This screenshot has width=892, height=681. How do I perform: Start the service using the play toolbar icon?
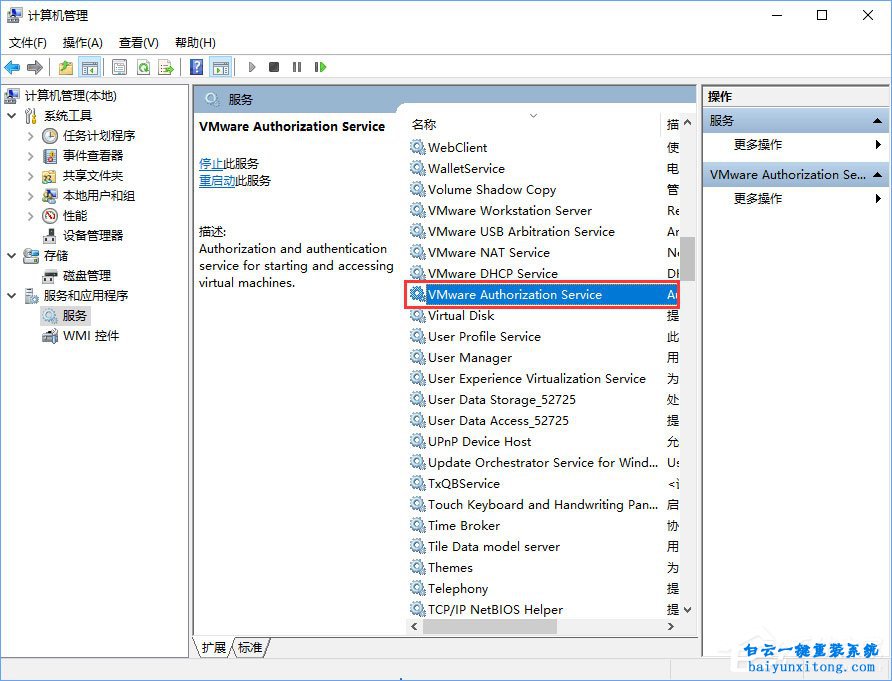[251, 67]
